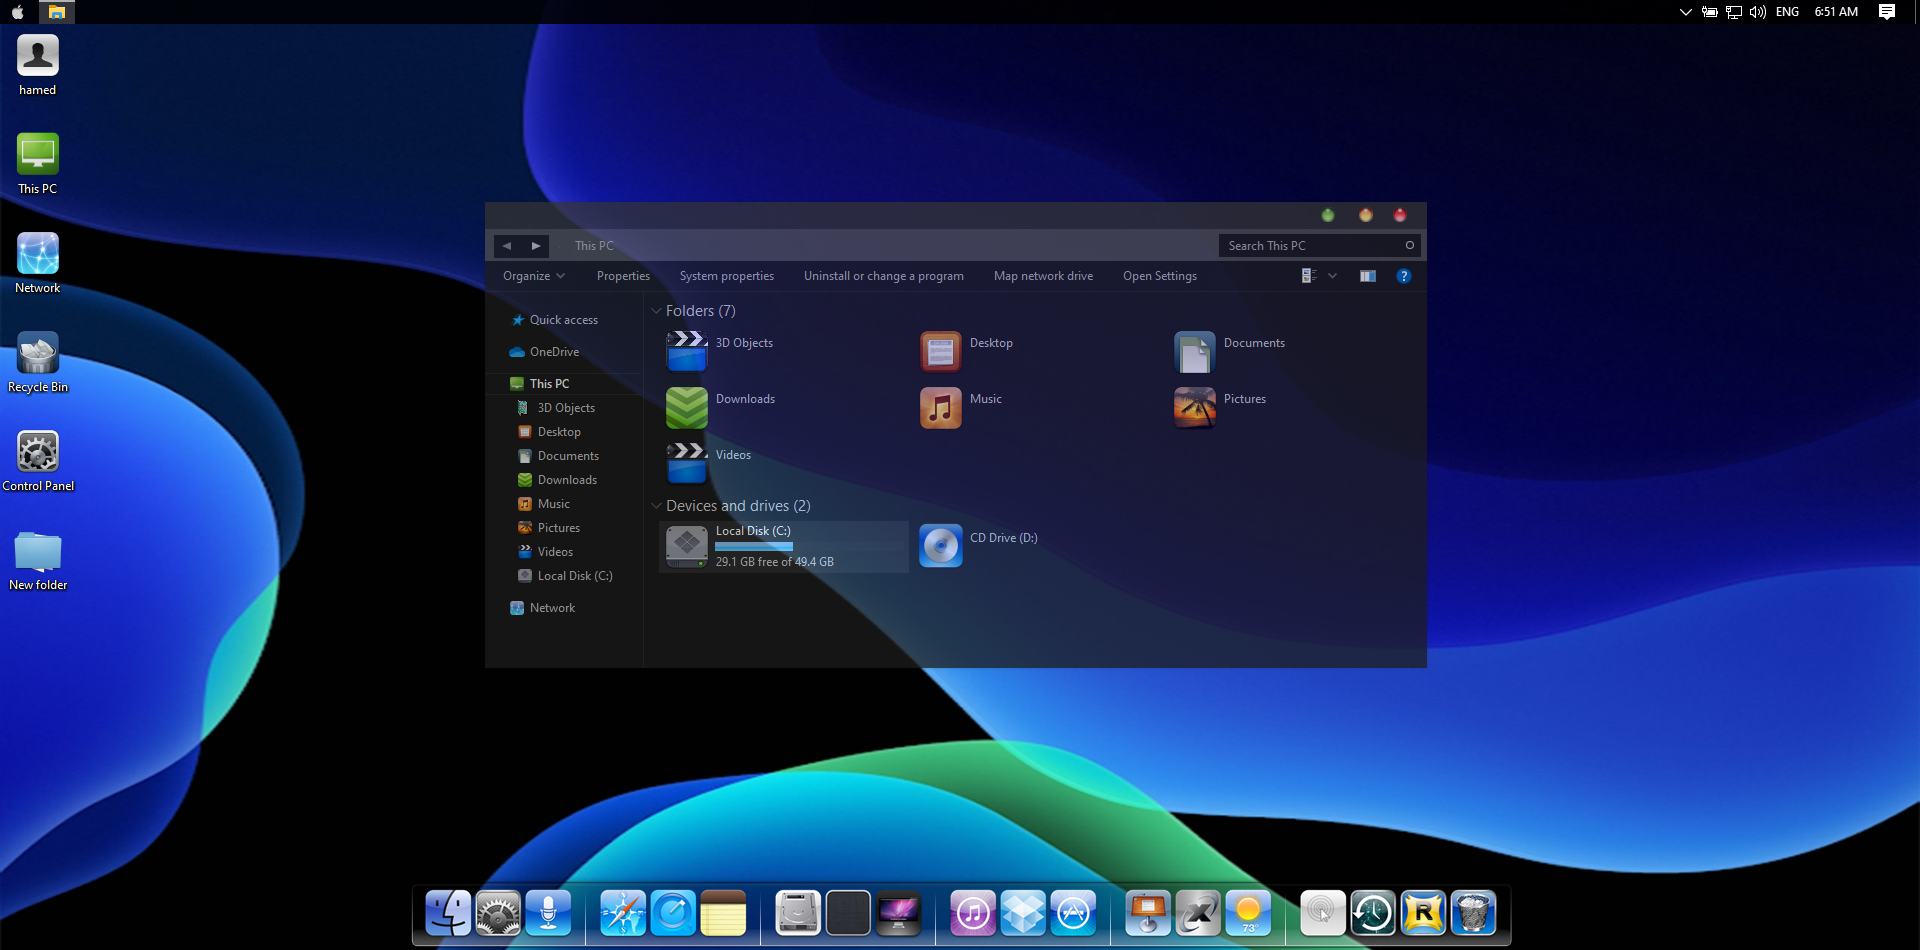
Task: Collapse the Folders (7) group
Action: click(x=656, y=311)
